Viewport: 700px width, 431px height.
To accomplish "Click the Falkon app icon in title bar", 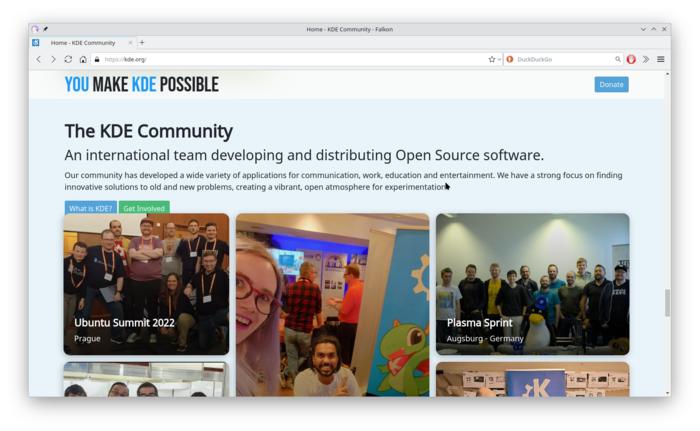I will click(x=35, y=29).
